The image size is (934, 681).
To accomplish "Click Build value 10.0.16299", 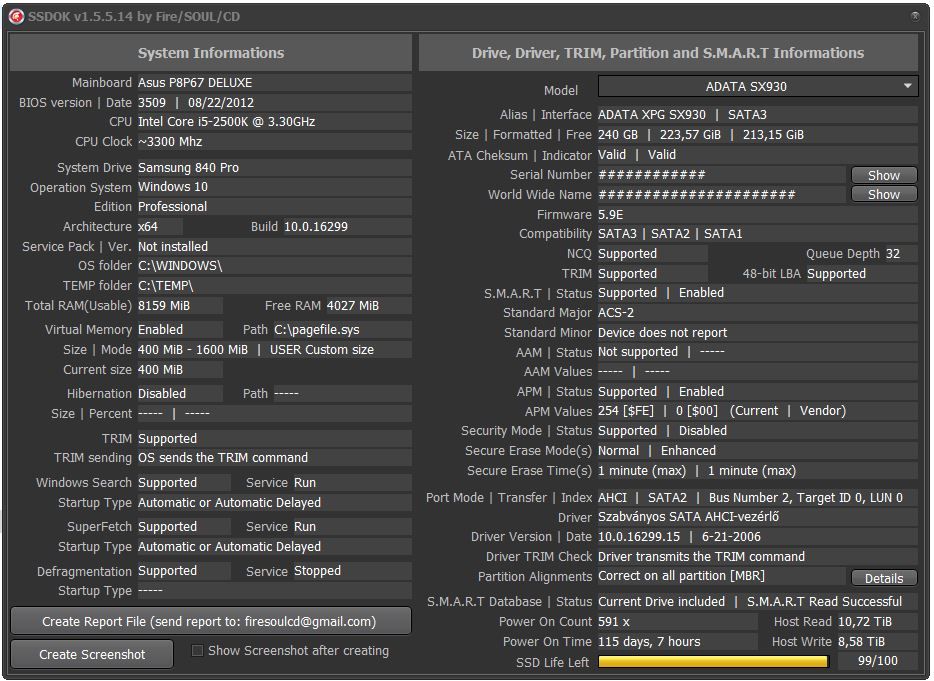I will pos(316,227).
